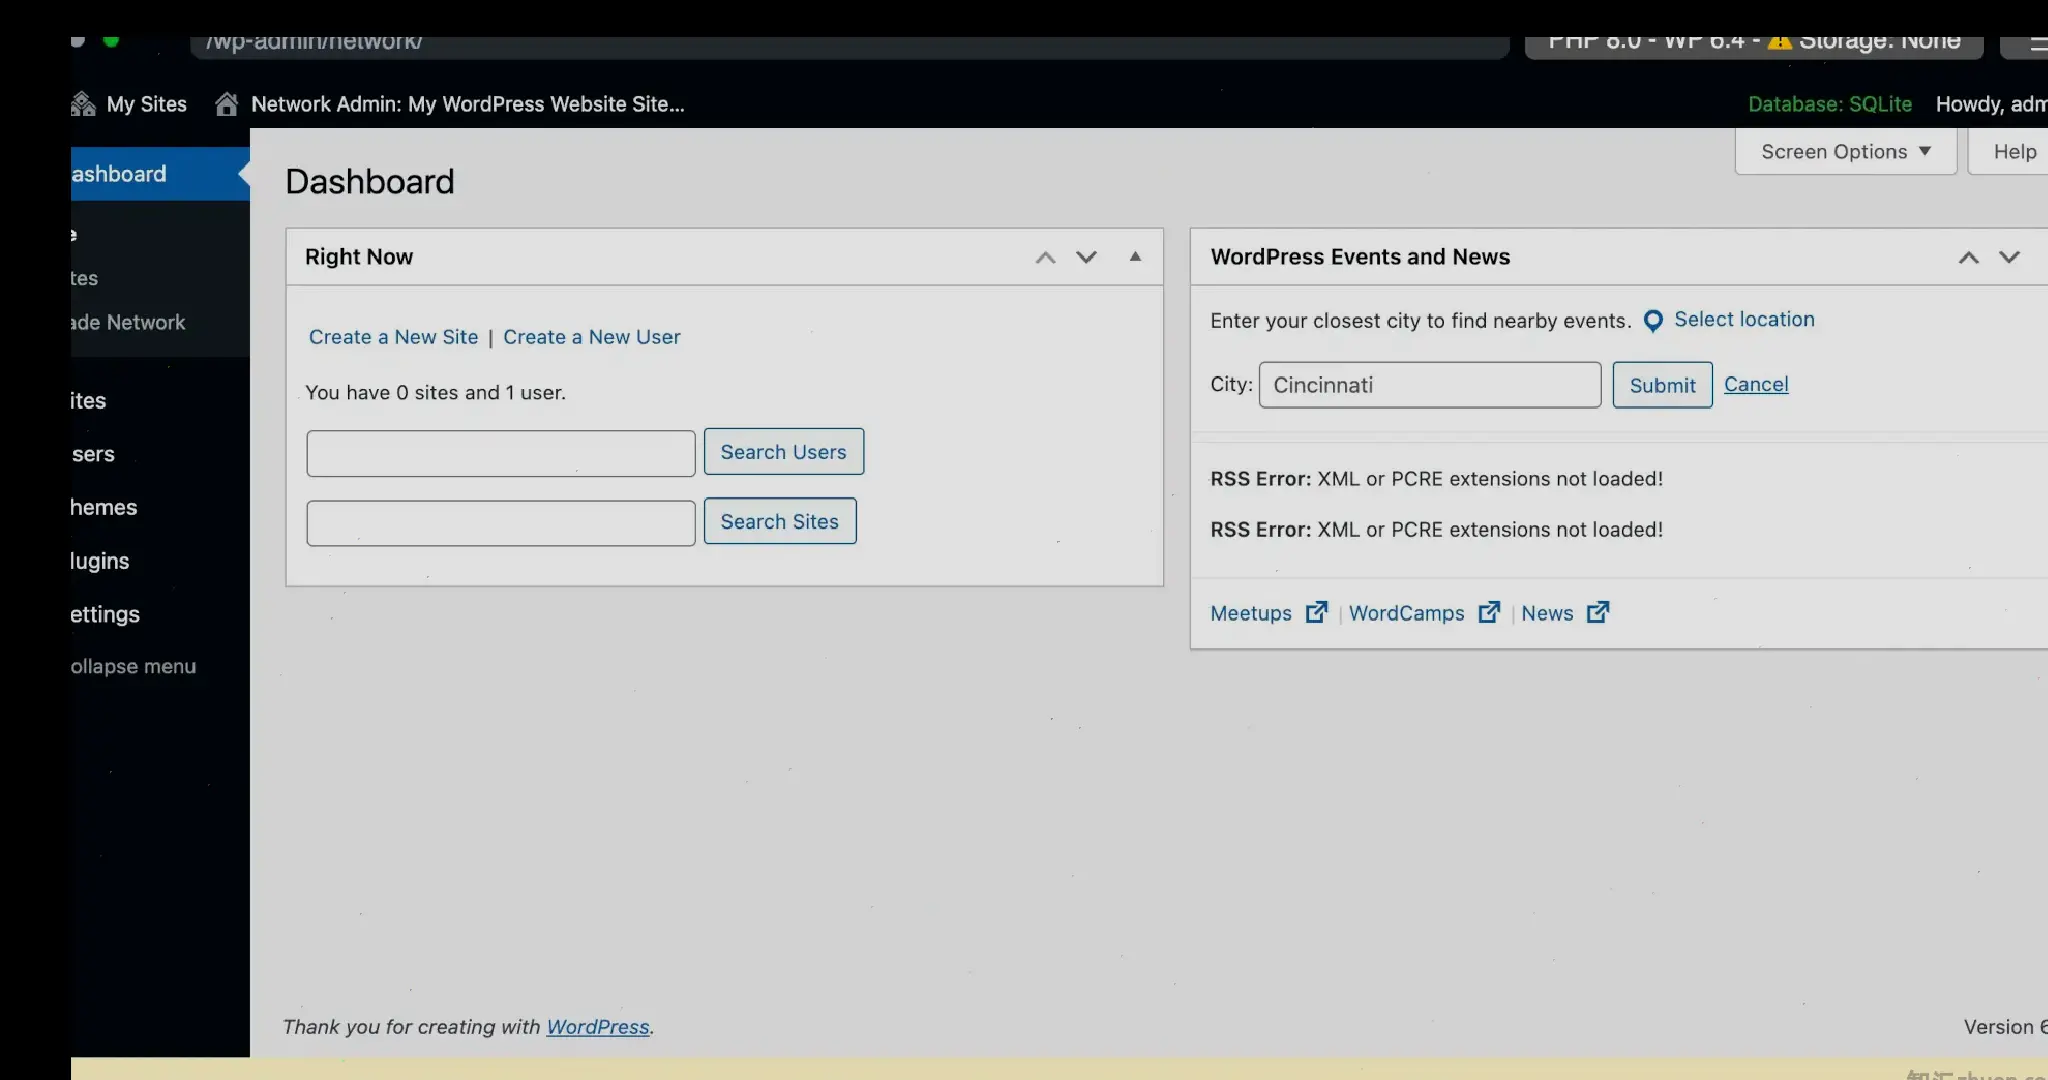Click the WordCamps external link icon
This screenshot has width=2048, height=1080.
[1489, 612]
